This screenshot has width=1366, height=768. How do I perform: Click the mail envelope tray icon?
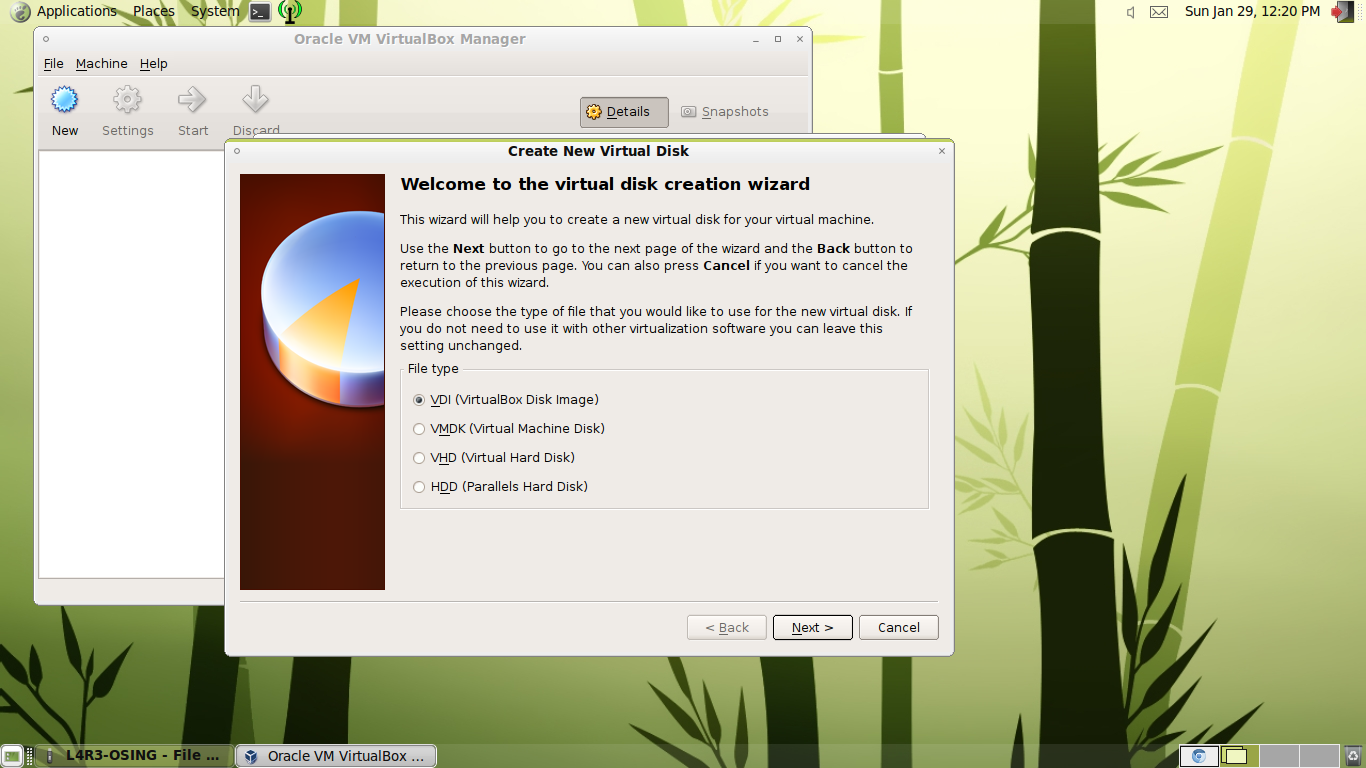coord(1159,12)
